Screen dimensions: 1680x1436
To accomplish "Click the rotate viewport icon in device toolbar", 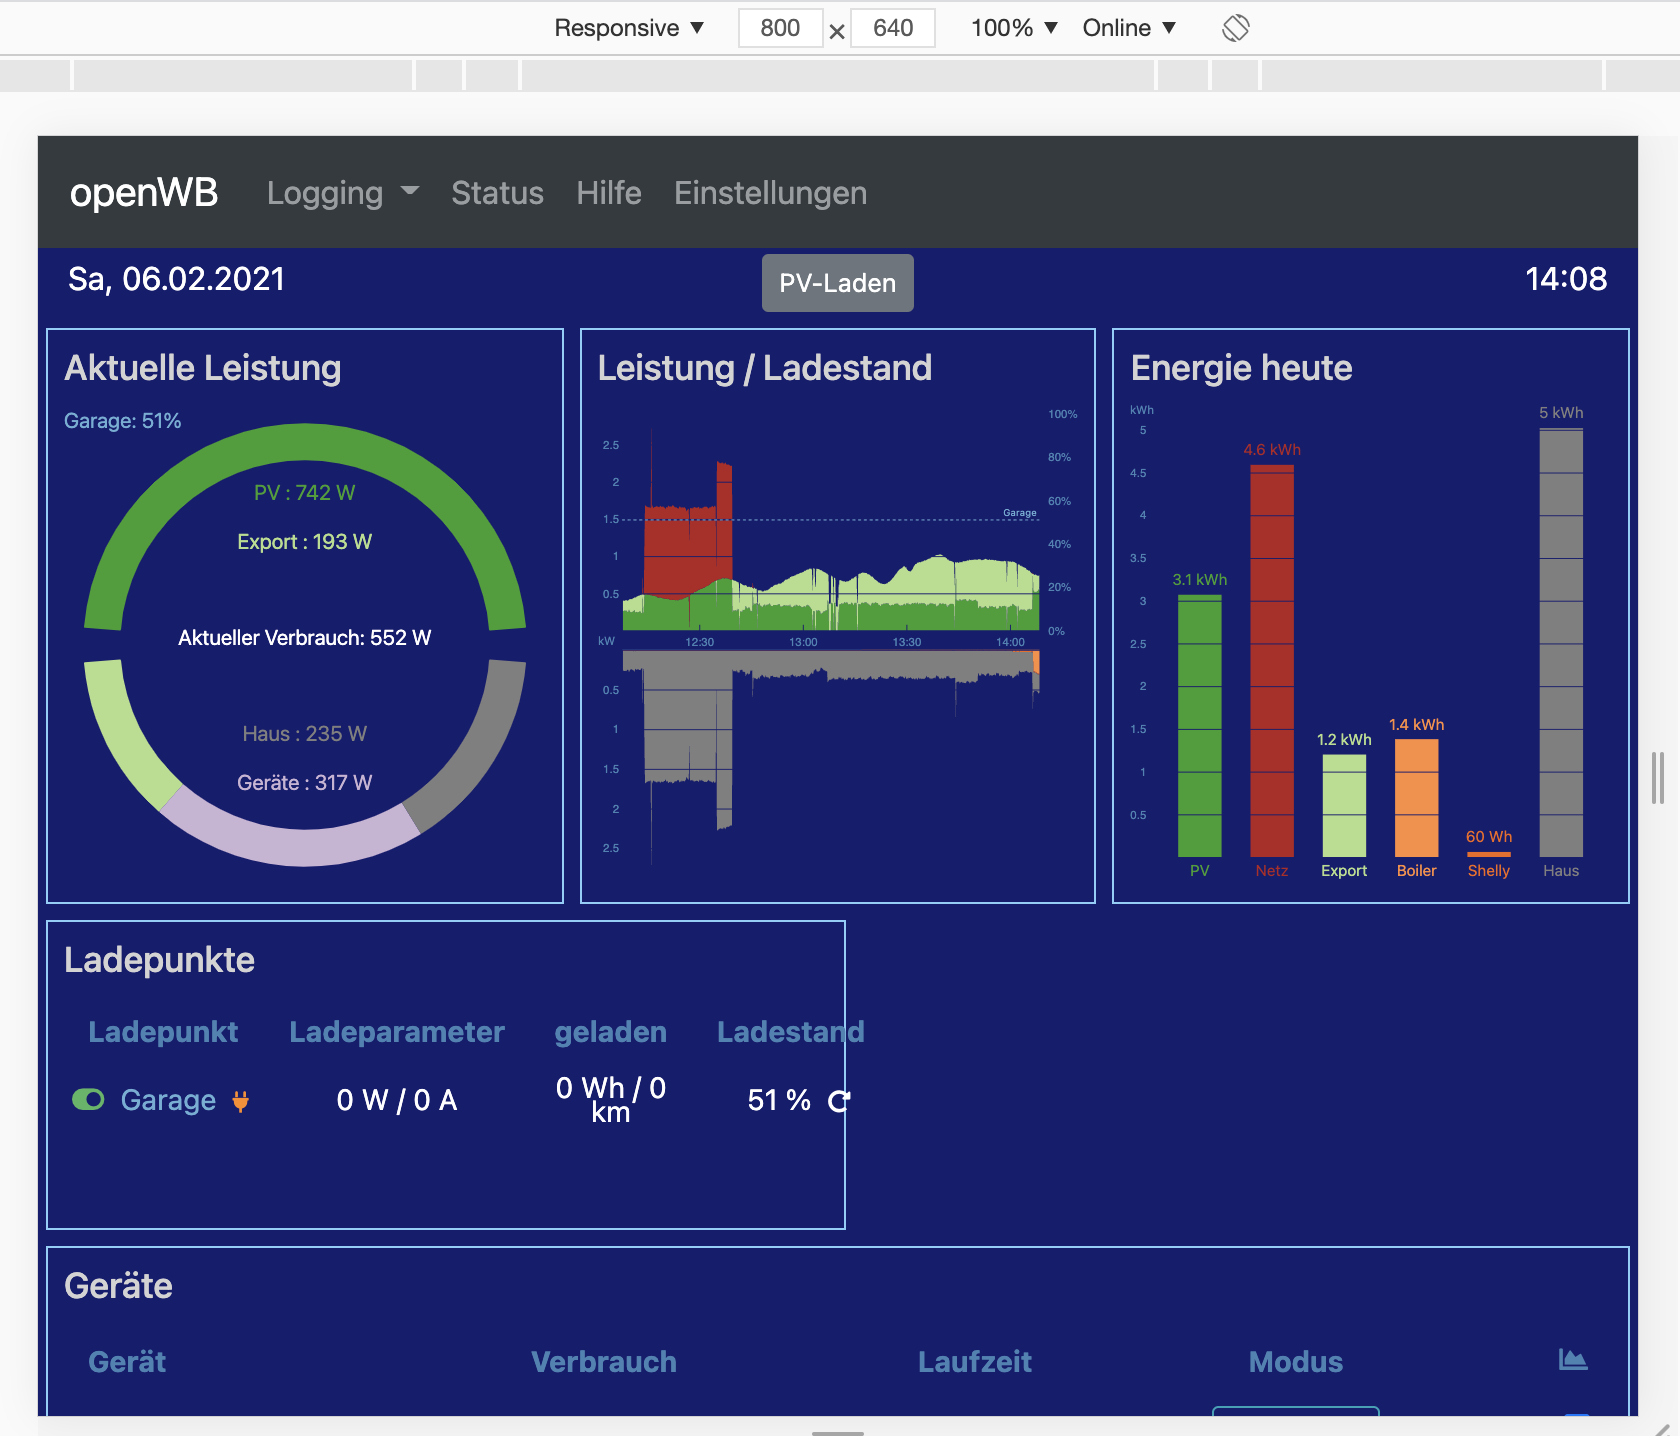I will [1235, 28].
